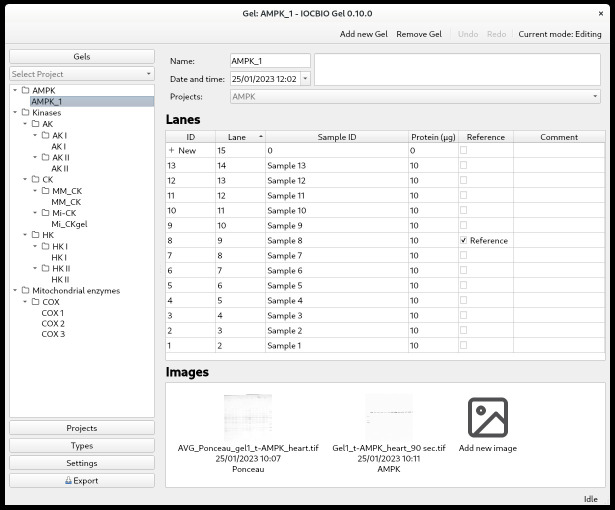
Task: Click Undo in the toolbar
Action: (468, 34)
